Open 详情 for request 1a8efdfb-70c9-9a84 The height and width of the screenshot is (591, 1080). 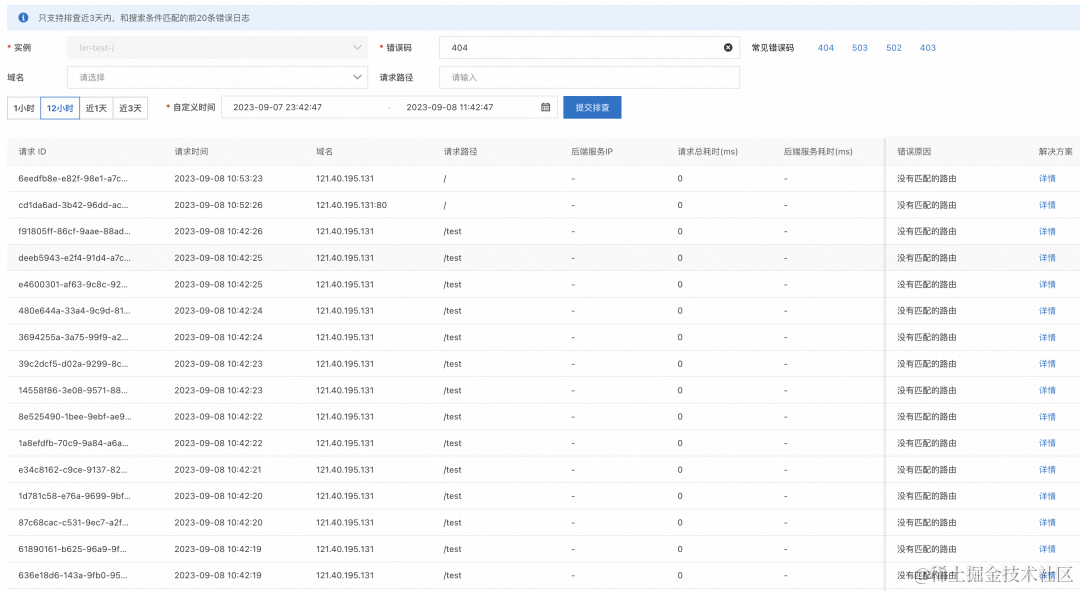[x=1047, y=443]
